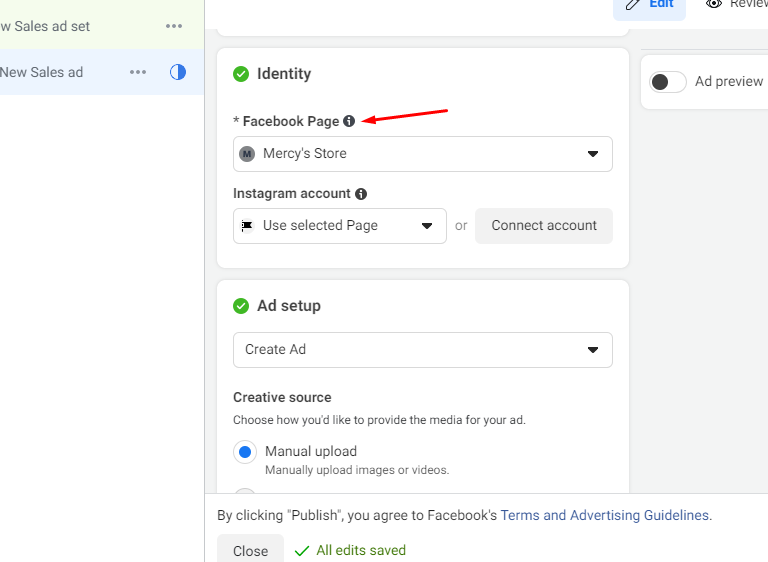Click the Close button

coord(250,550)
